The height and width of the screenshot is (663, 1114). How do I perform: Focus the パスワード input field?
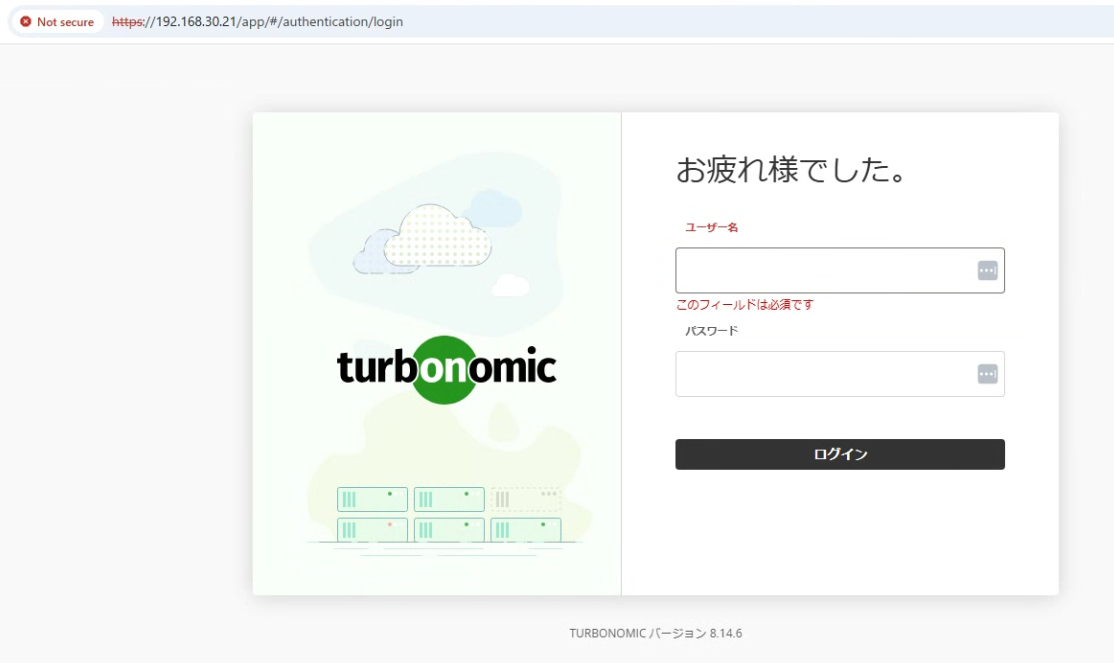click(840, 374)
